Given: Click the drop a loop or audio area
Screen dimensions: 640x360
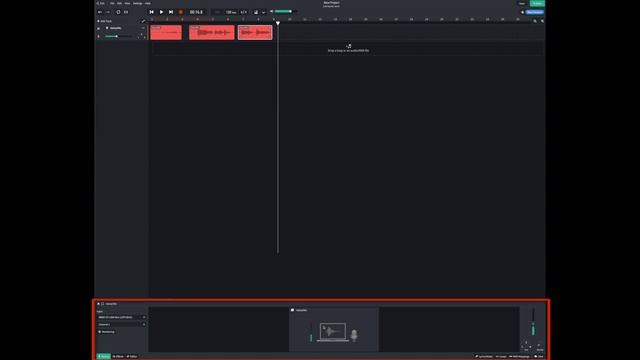Looking at the screenshot, I should 348,48.
